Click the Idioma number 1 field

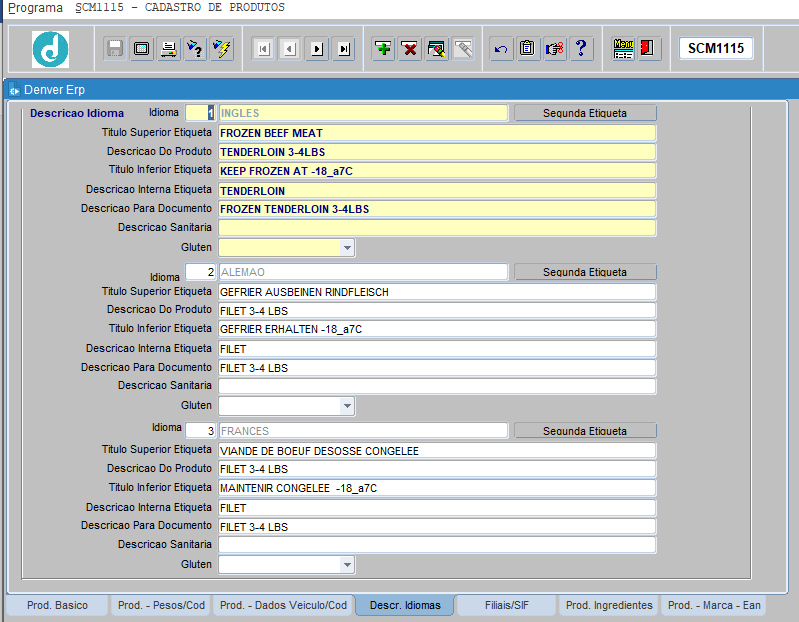pos(200,113)
